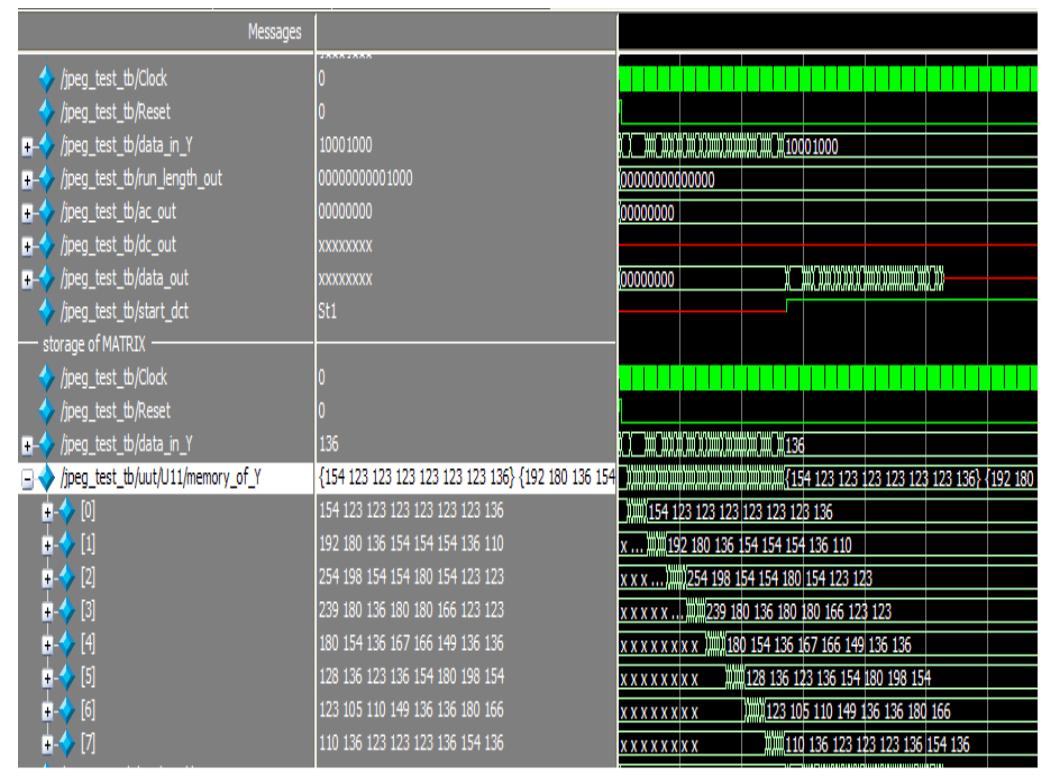Click the red dc_out waveform line

click(828, 245)
